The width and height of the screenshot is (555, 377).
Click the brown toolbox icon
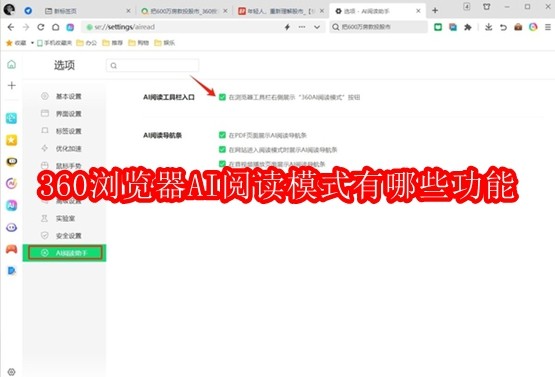point(518,27)
